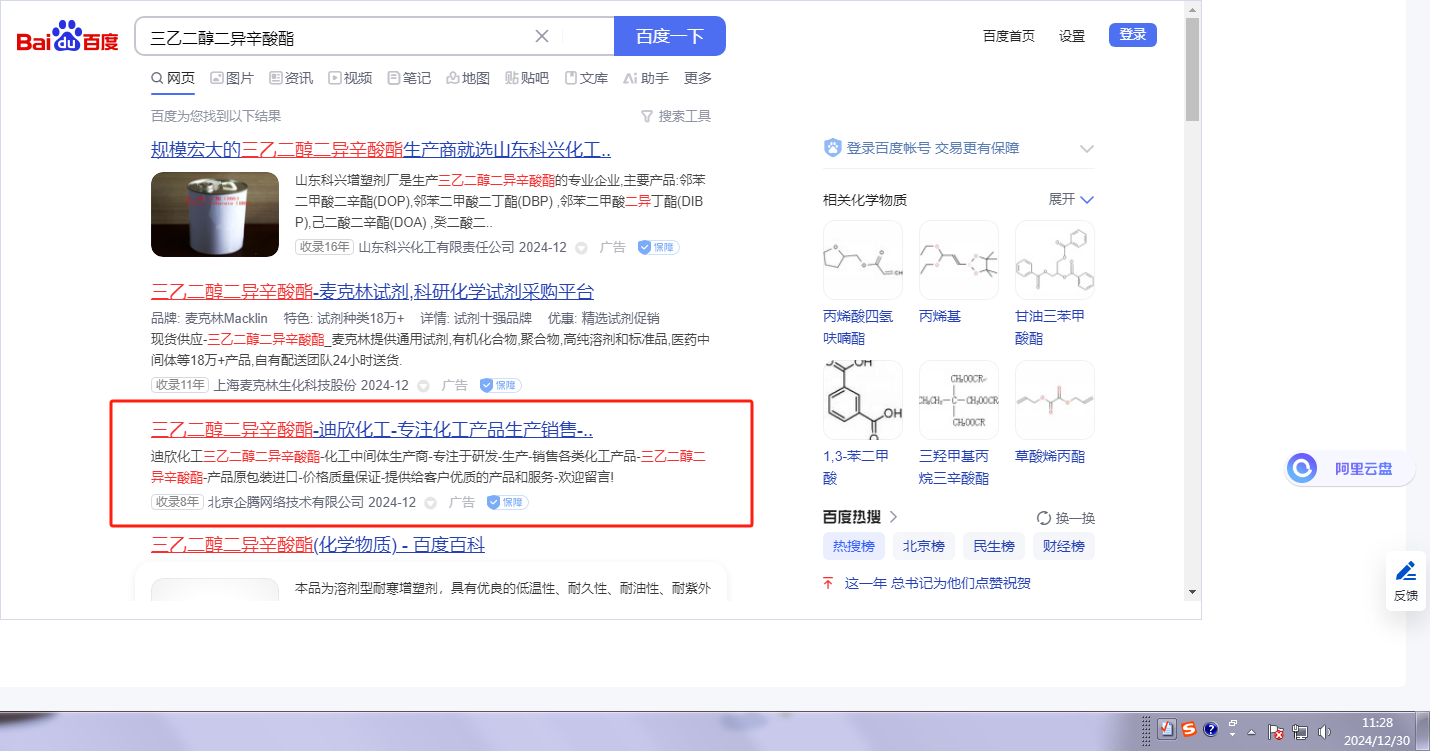Open the 更多 search categories menu
Image resolution: width=1430 pixels, height=751 pixels.
coord(698,78)
